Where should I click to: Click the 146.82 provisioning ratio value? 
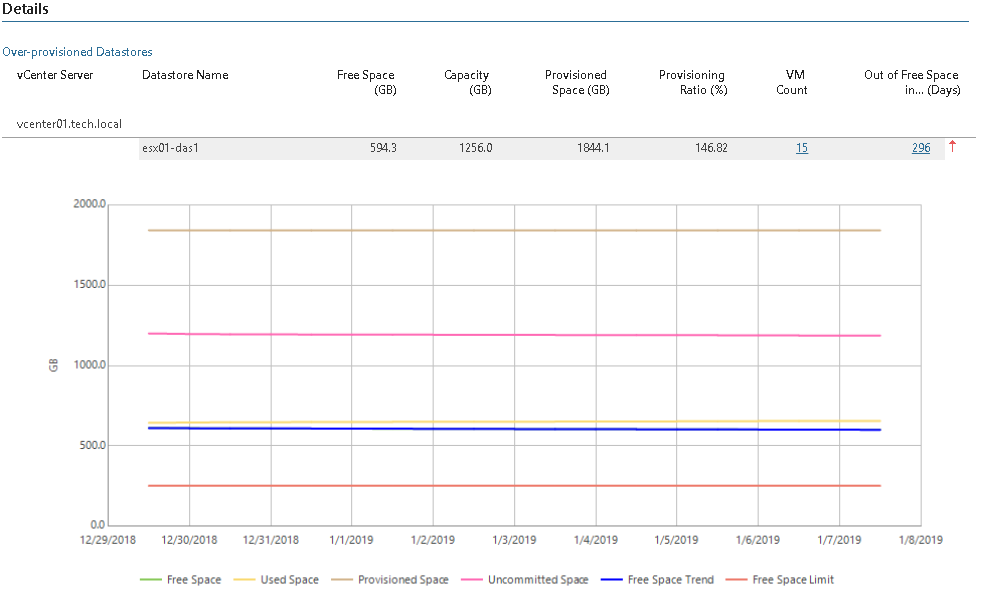coord(711,148)
